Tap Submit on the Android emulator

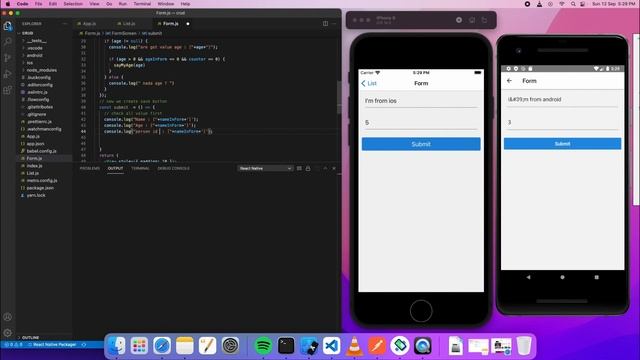pyautogui.click(x=562, y=144)
